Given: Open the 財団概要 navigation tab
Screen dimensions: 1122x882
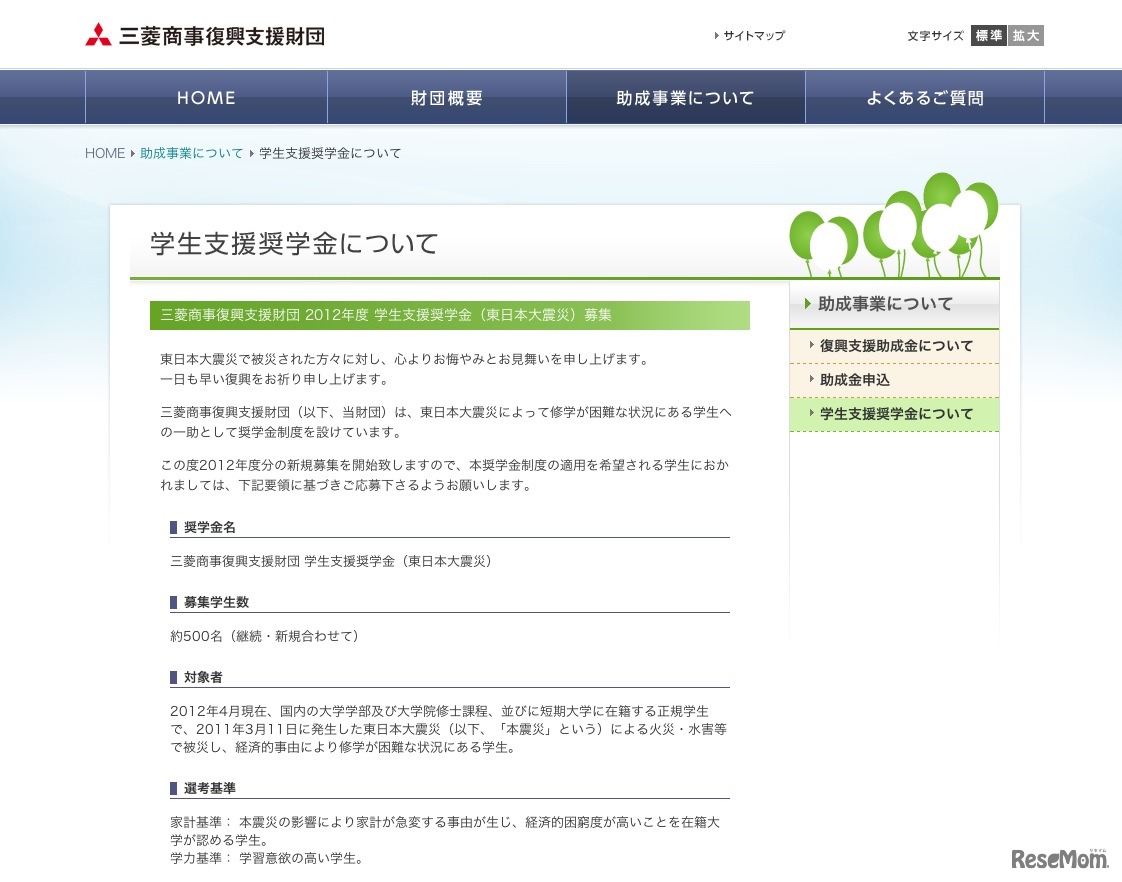Looking at the screenshot, I should pos(447,97).
